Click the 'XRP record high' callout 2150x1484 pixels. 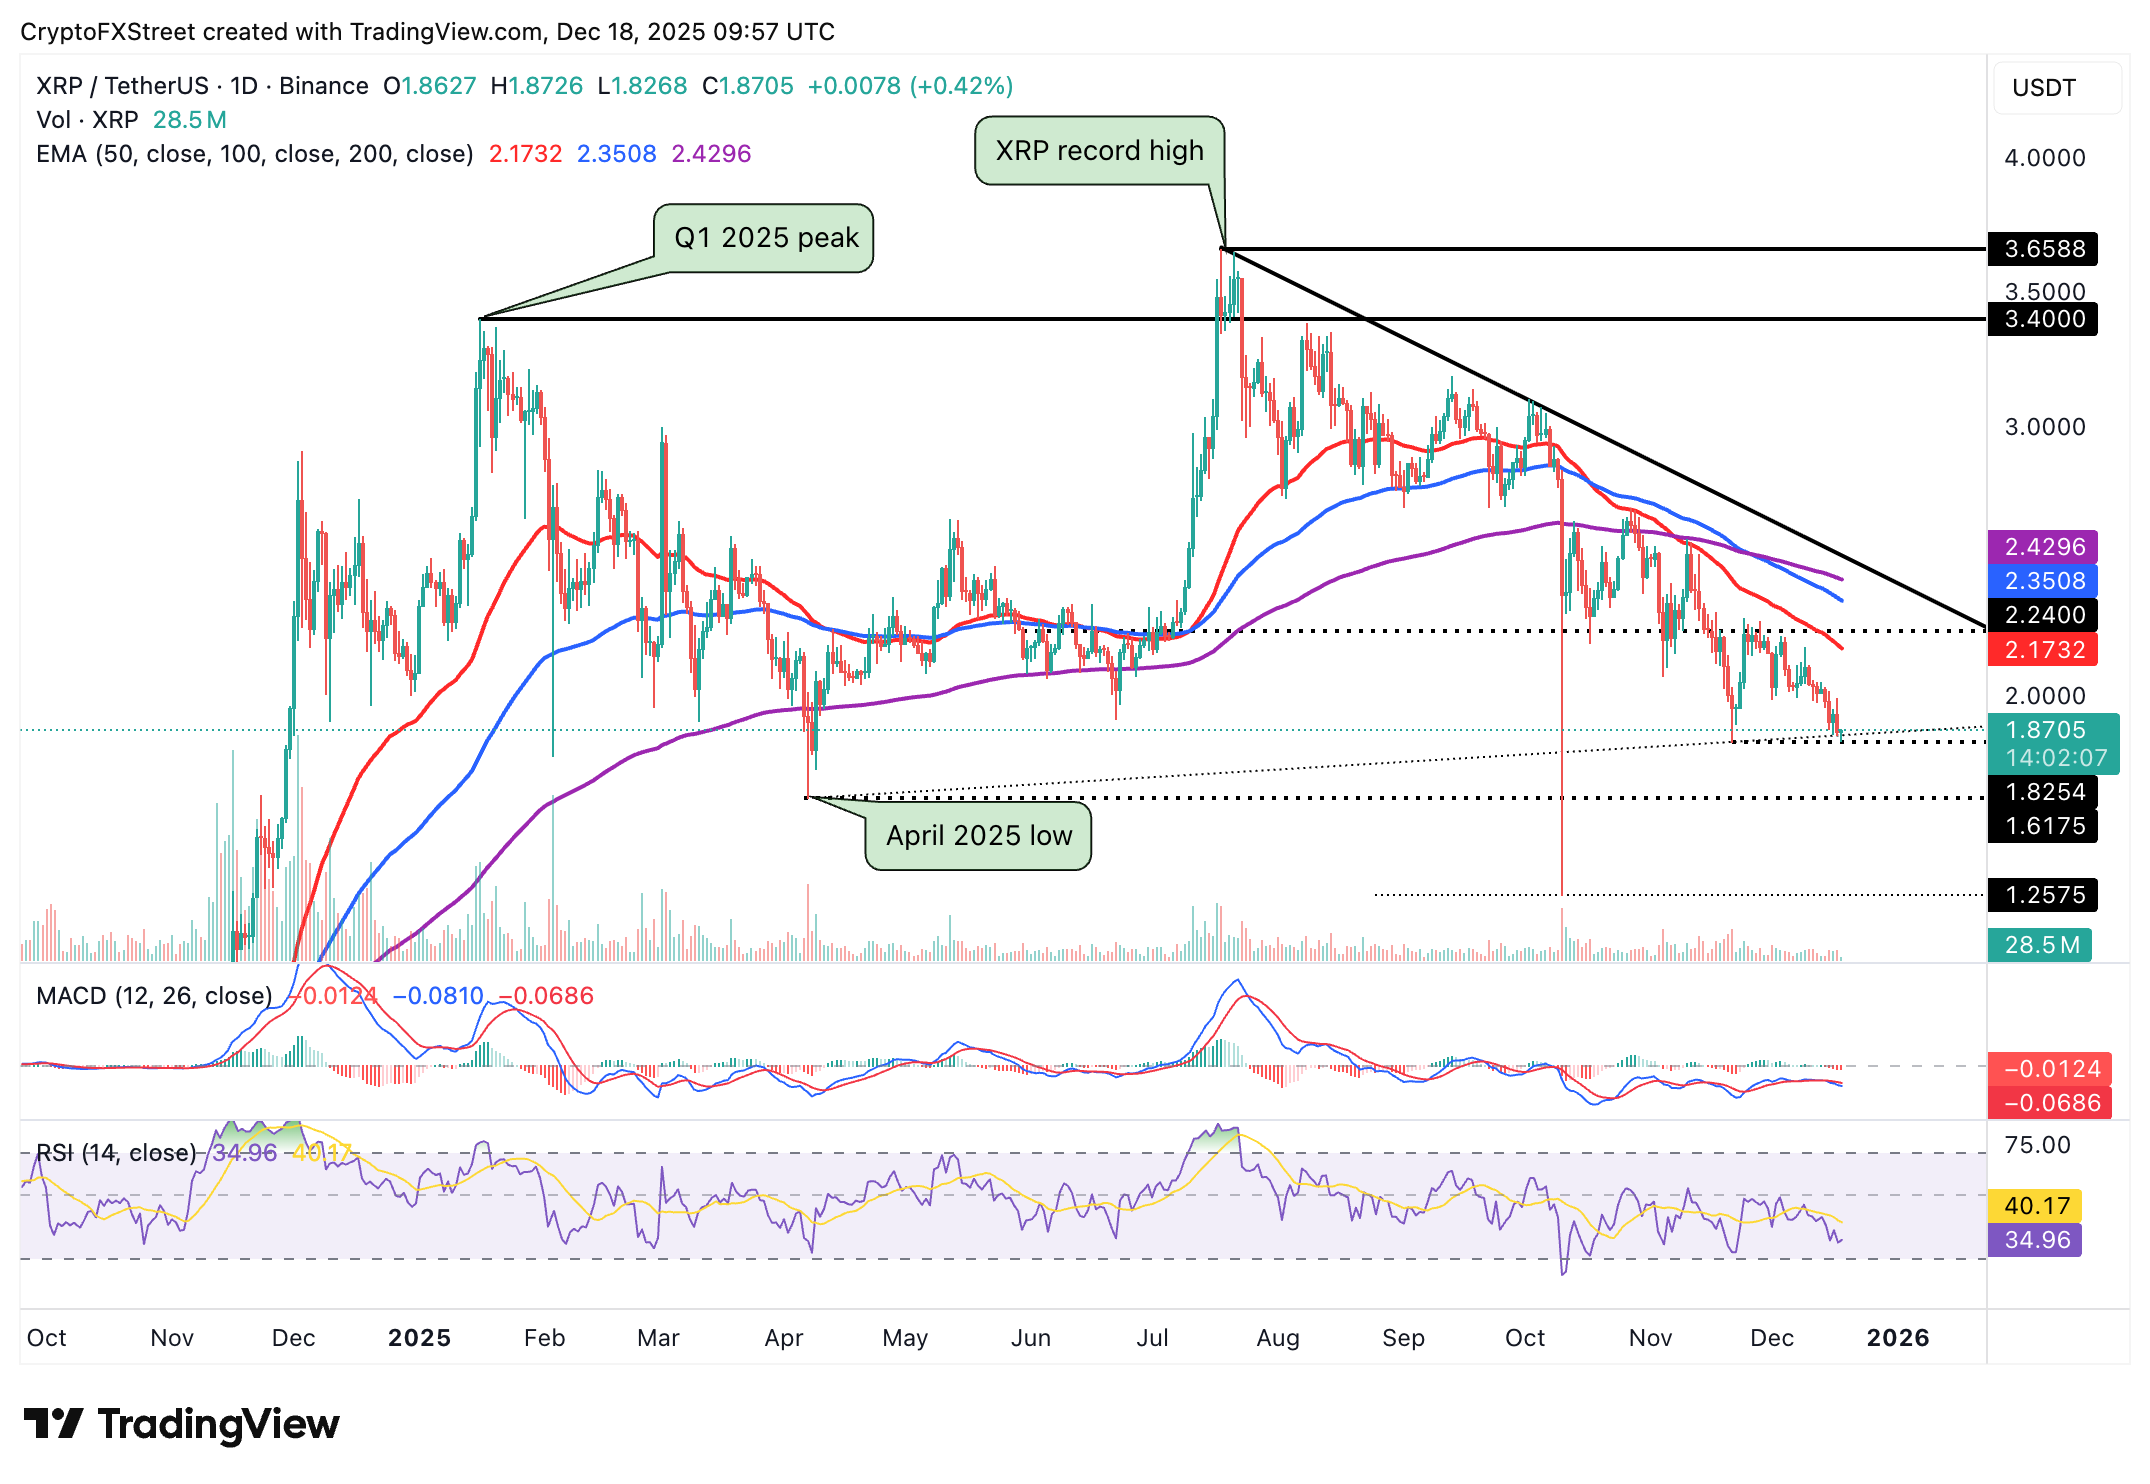click(1100, 151)
